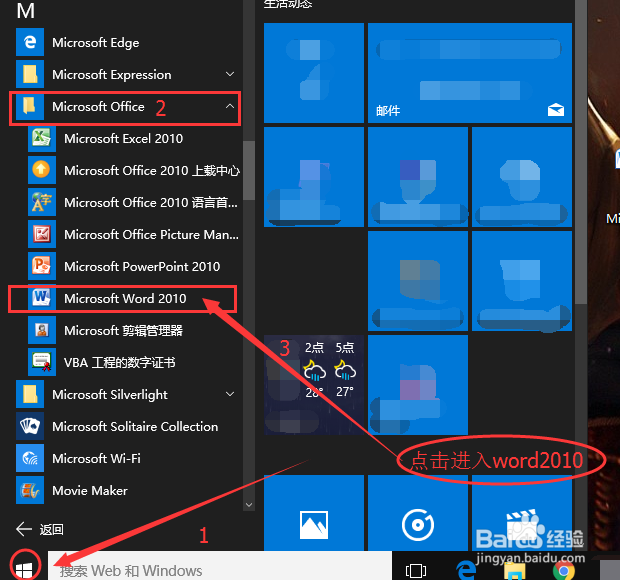Select the Microsoft Wi-Fi label
This screenshot has height=580, width=620.
[96, 459]
